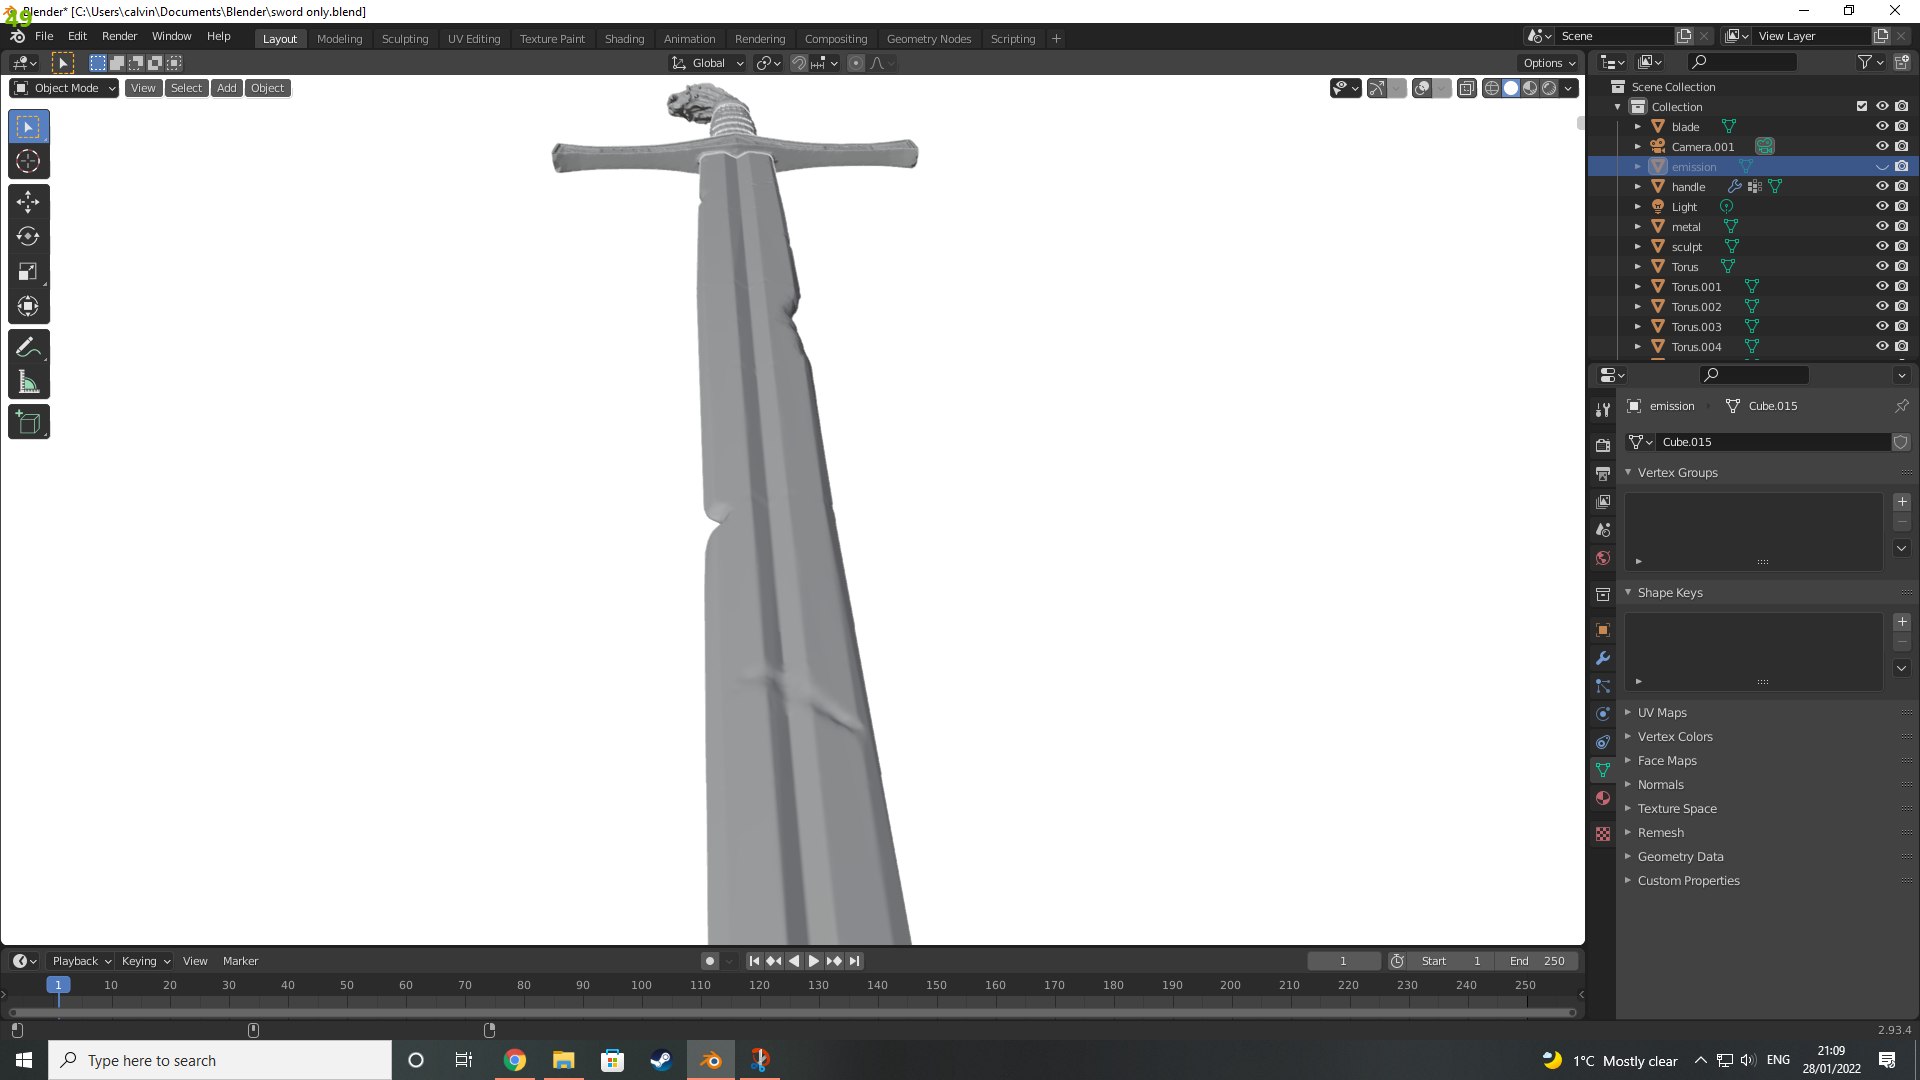Expand the UV Maps panel
The width and height of the screenshot is (1920, 1080).
1662,713
